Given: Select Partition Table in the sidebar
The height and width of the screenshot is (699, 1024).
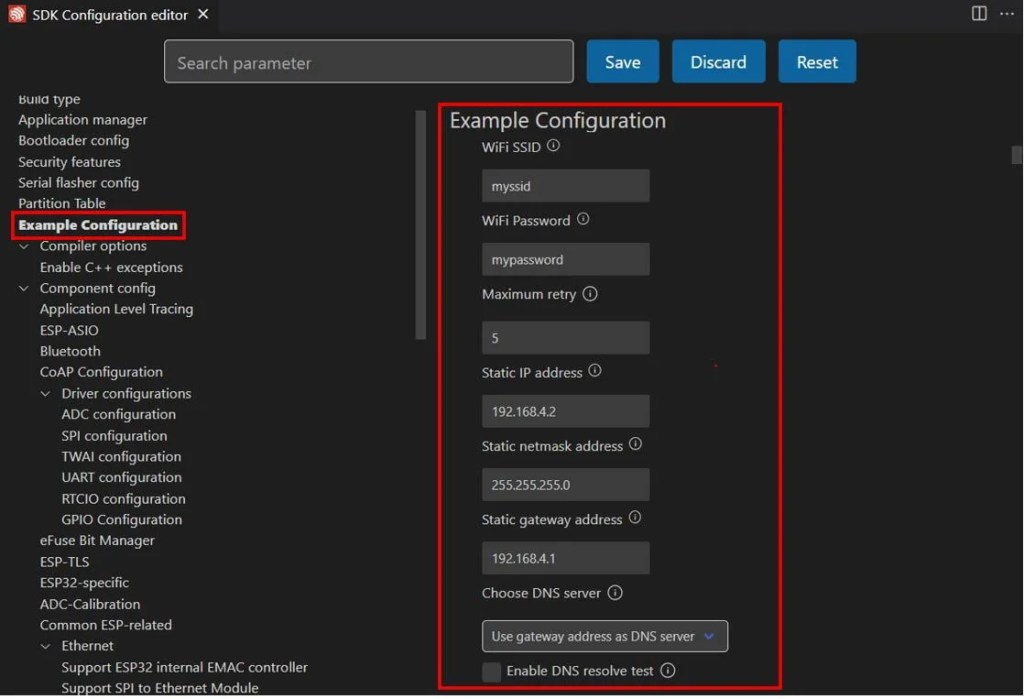Looking at the screenshot, I should 61,203.
